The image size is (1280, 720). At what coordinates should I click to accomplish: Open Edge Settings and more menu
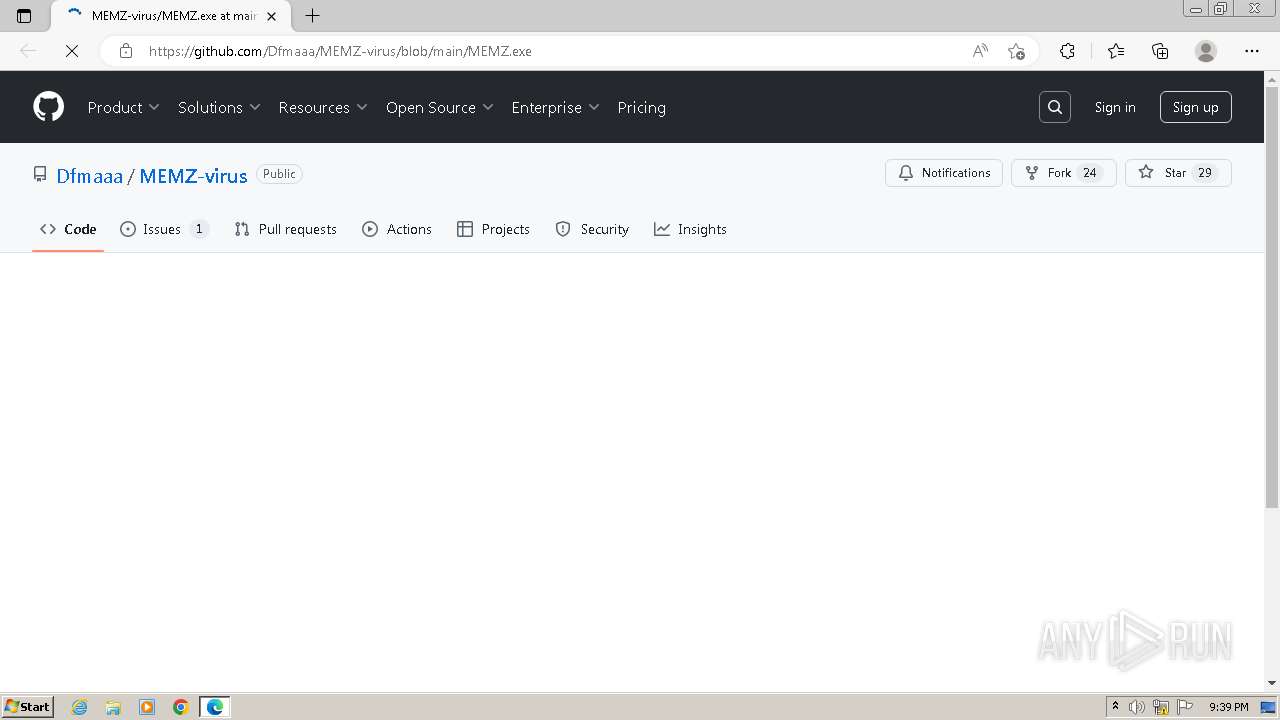(1252, 51)
